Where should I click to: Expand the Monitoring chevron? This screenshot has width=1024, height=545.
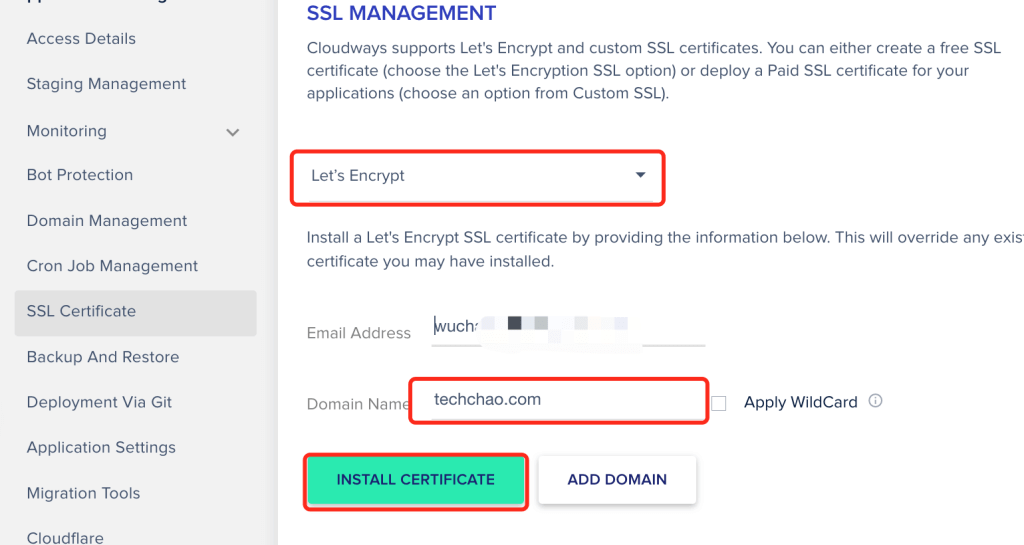pos(232,132)
